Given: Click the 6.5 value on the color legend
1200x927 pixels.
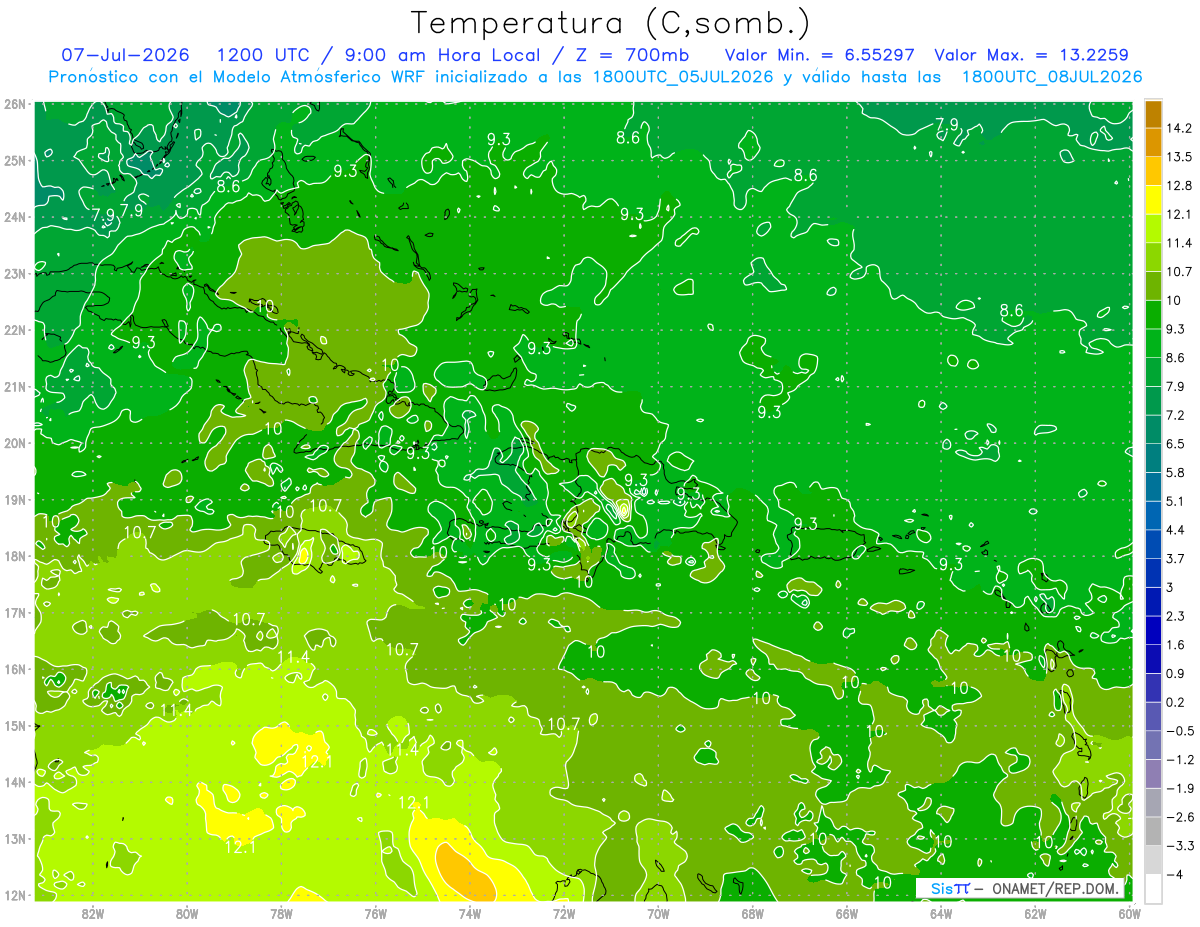Looking at the screenshot, I should pos(1176,444).
